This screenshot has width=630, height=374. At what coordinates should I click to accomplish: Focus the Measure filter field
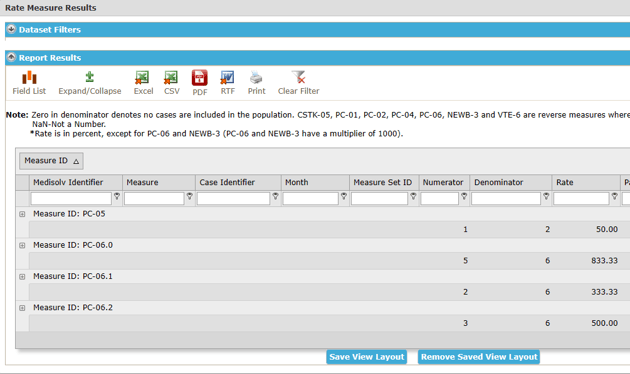(154, 198)
